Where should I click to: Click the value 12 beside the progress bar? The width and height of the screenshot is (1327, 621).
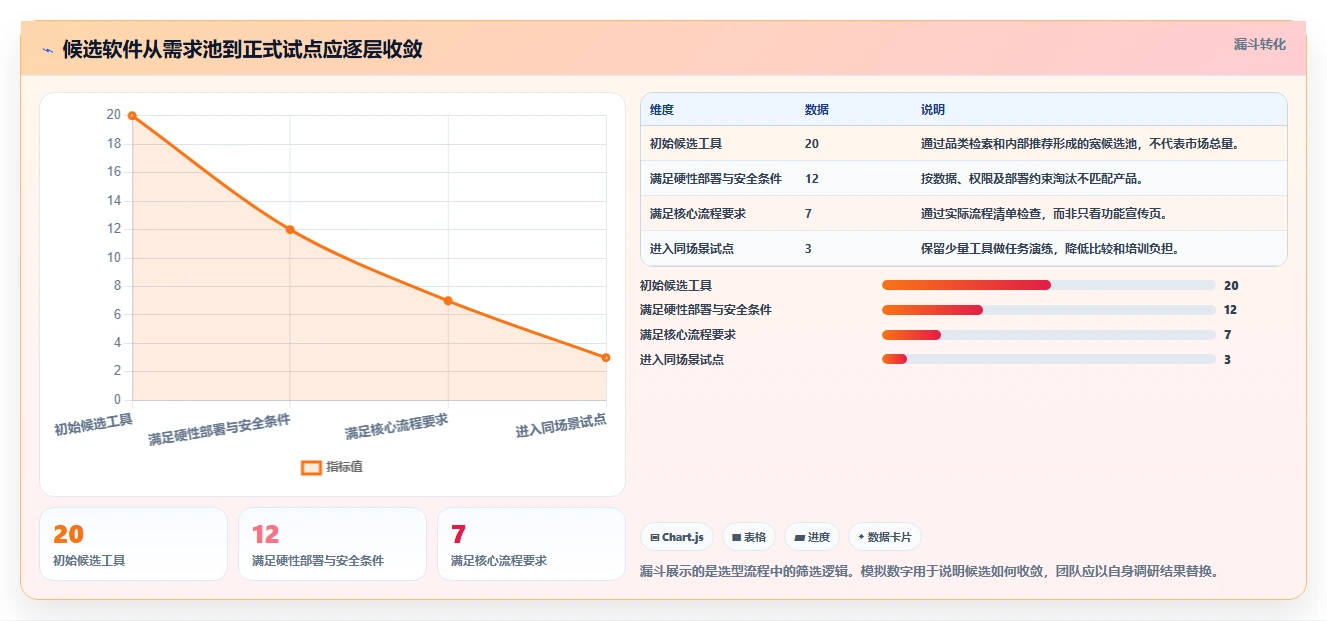point(1230,310)
